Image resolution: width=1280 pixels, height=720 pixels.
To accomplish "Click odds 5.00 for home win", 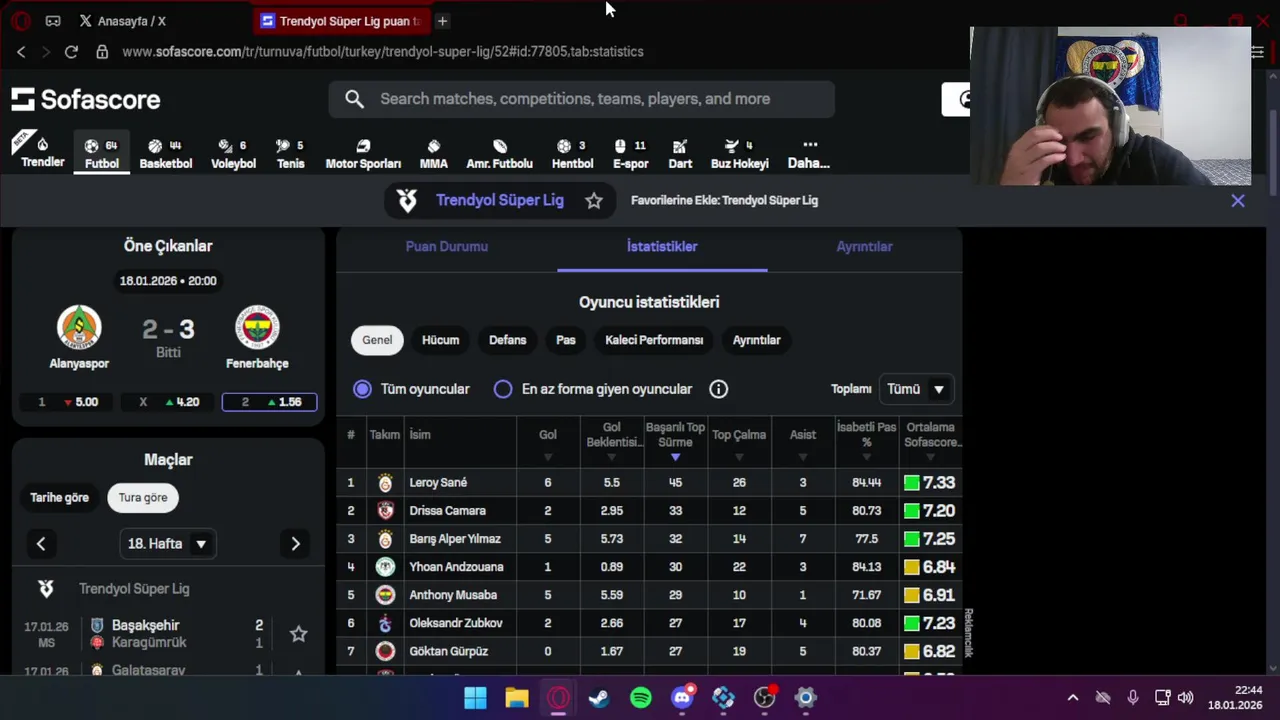I will 67,402.
